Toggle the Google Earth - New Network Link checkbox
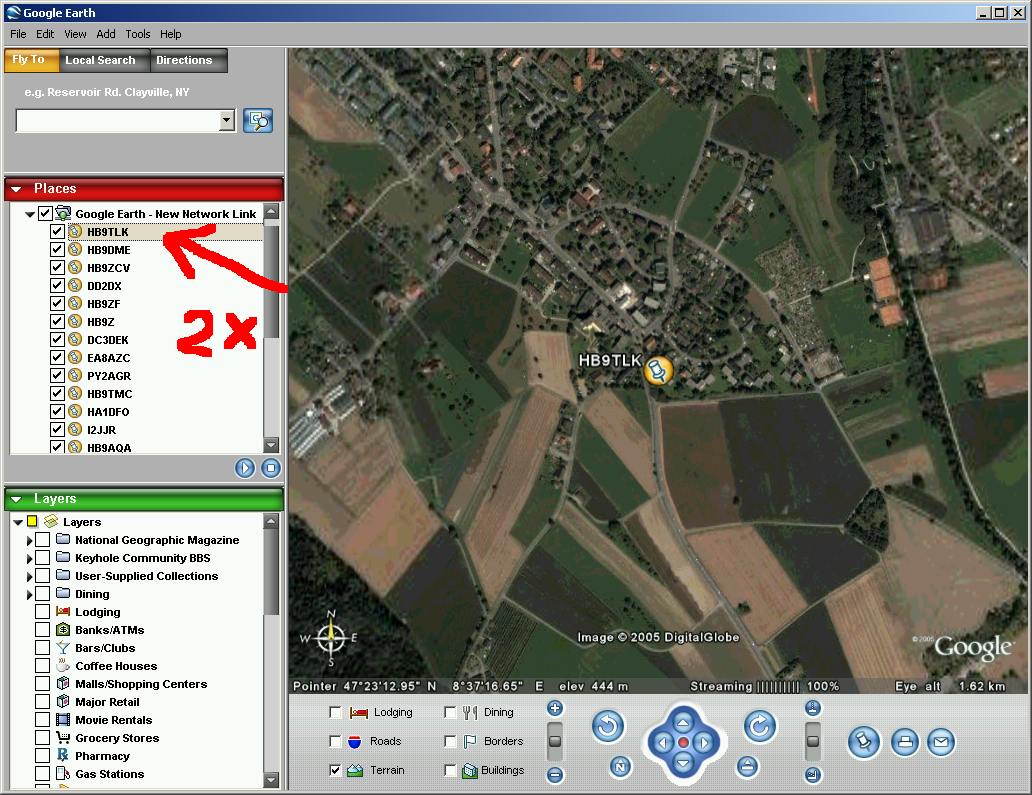This screenshot has width=1032, height=795. click(x=45, y=213)
